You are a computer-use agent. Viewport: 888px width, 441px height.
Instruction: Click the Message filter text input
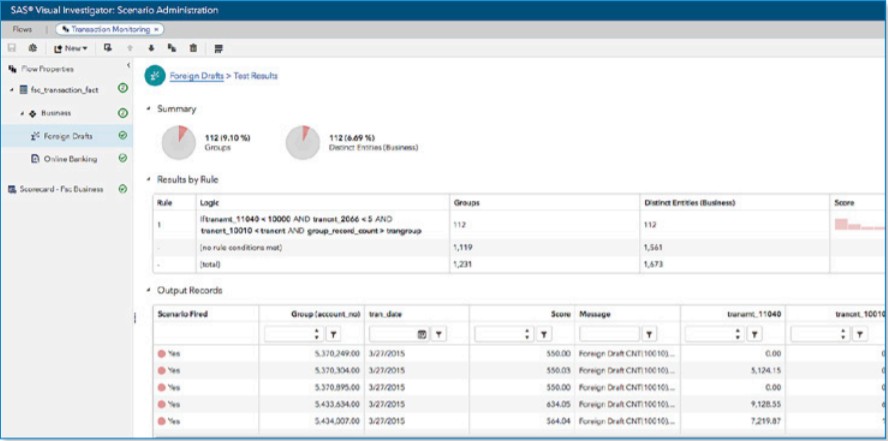pyautogui.click(x=609, y=335)
